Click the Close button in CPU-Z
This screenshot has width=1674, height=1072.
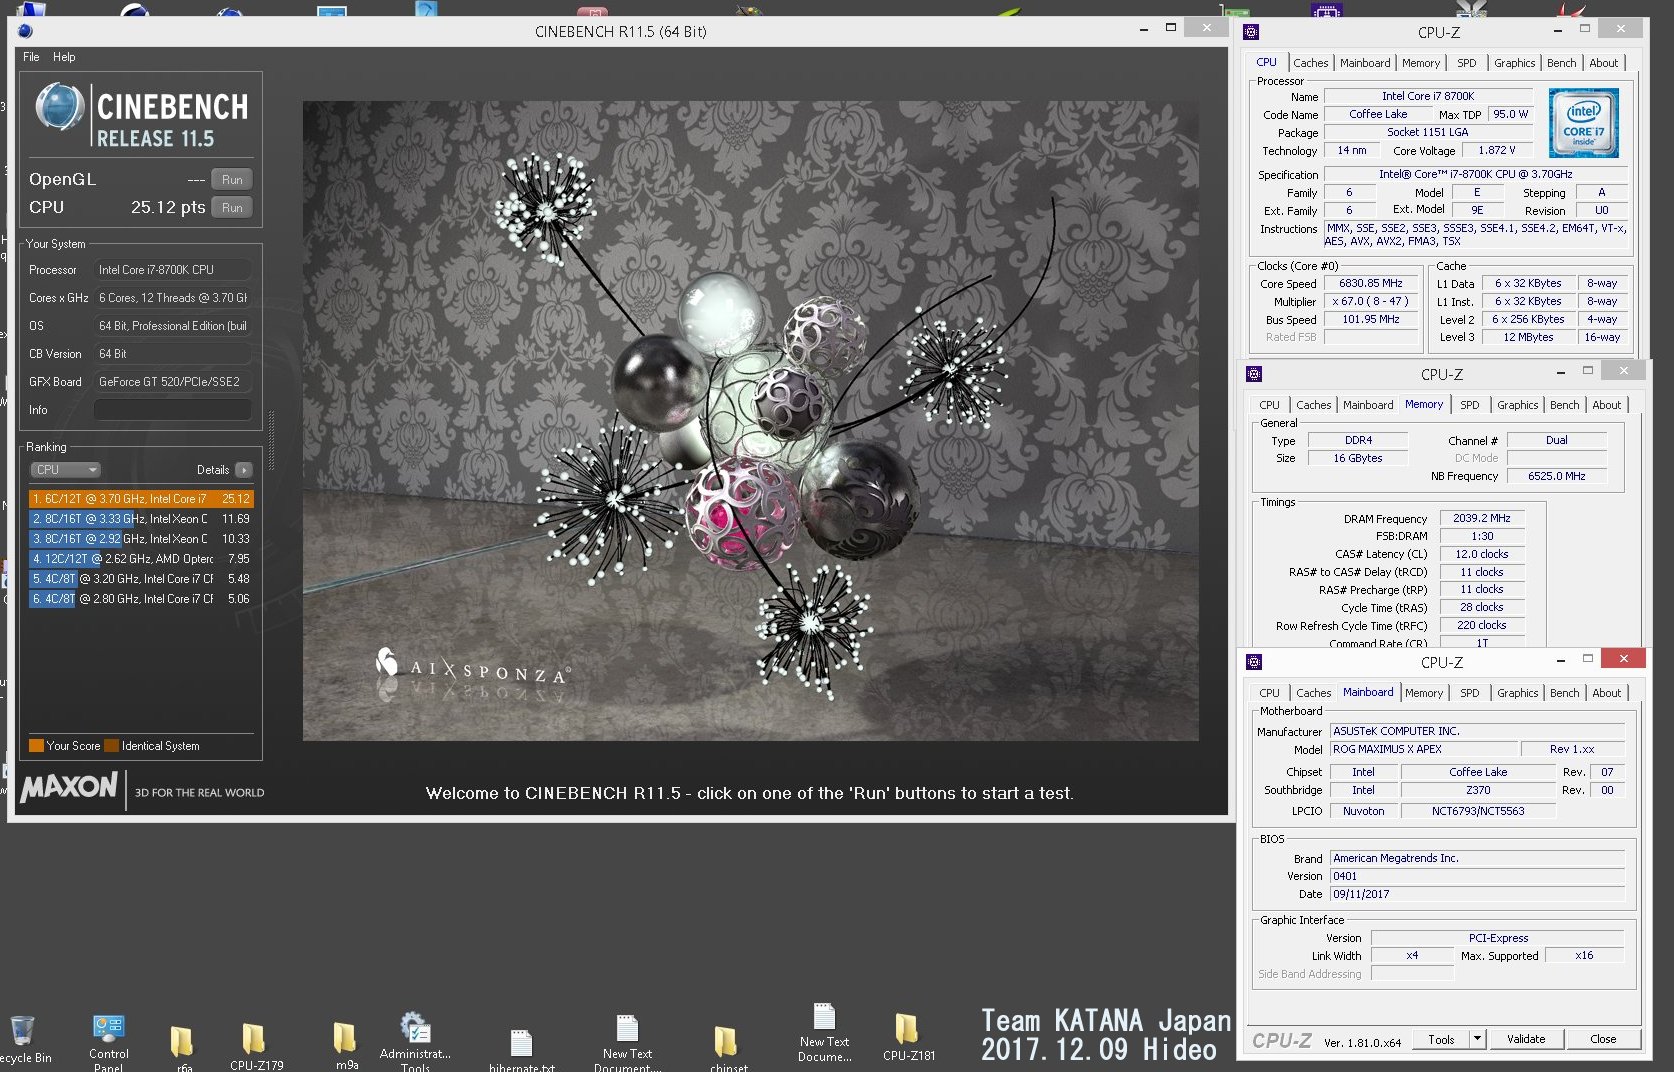[1603, 1039]
